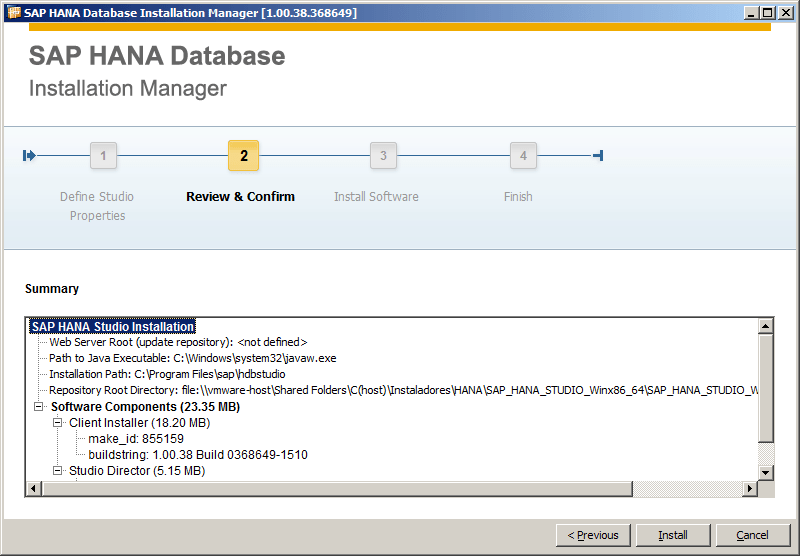Select the SAP HANA Studio Installation root item
This screenshot has width=800, height=560.
pyautogui.click(x=112, y=327)
